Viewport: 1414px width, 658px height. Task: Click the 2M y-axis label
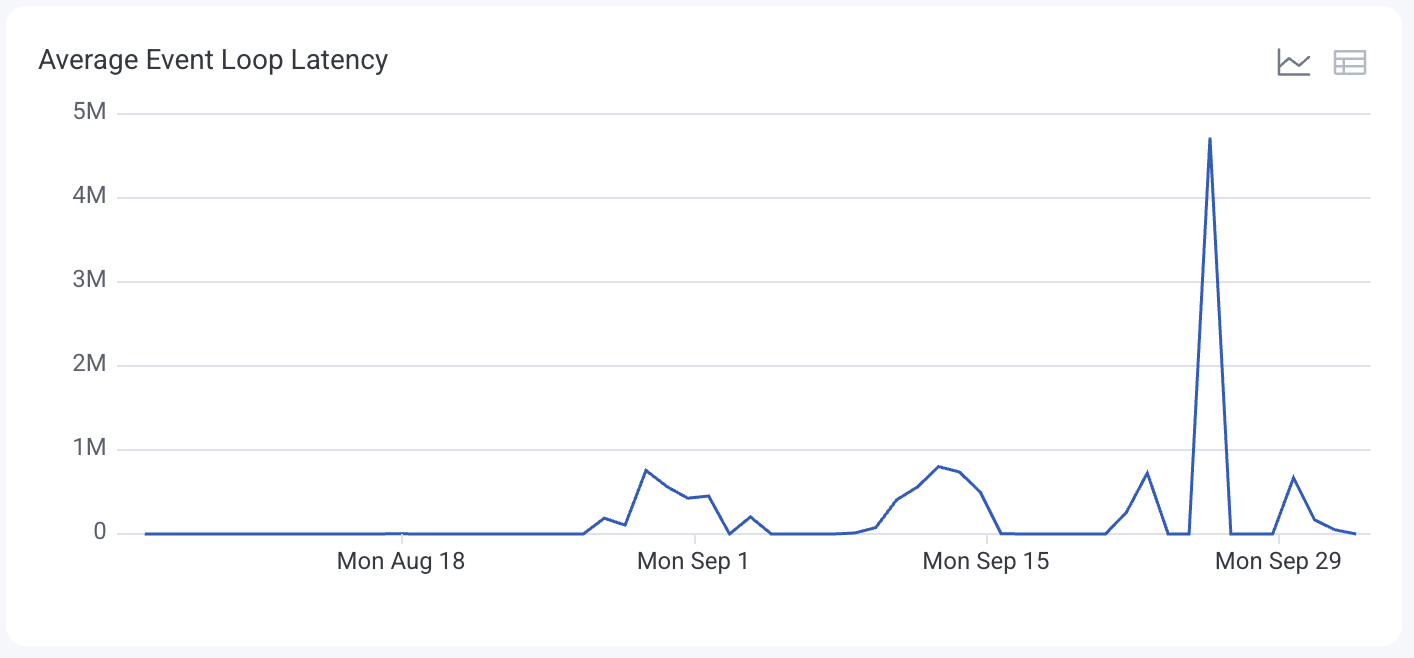[x=90, y=364]
